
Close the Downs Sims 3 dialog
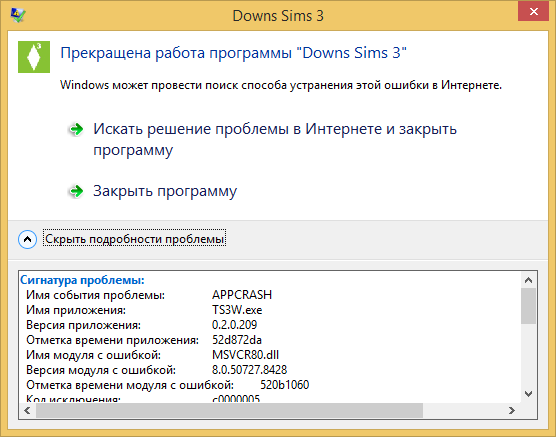click(x=533, y=12)
